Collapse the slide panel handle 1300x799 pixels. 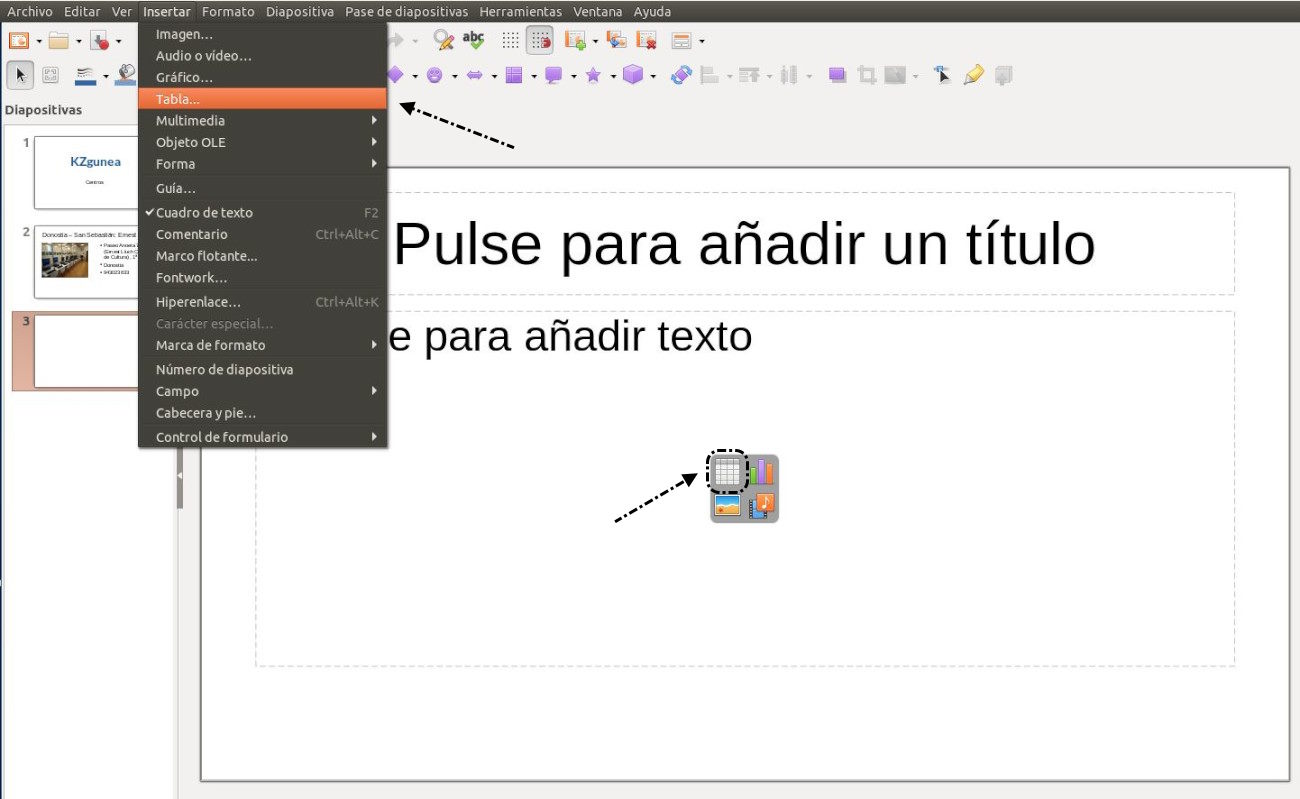point(180,475)
